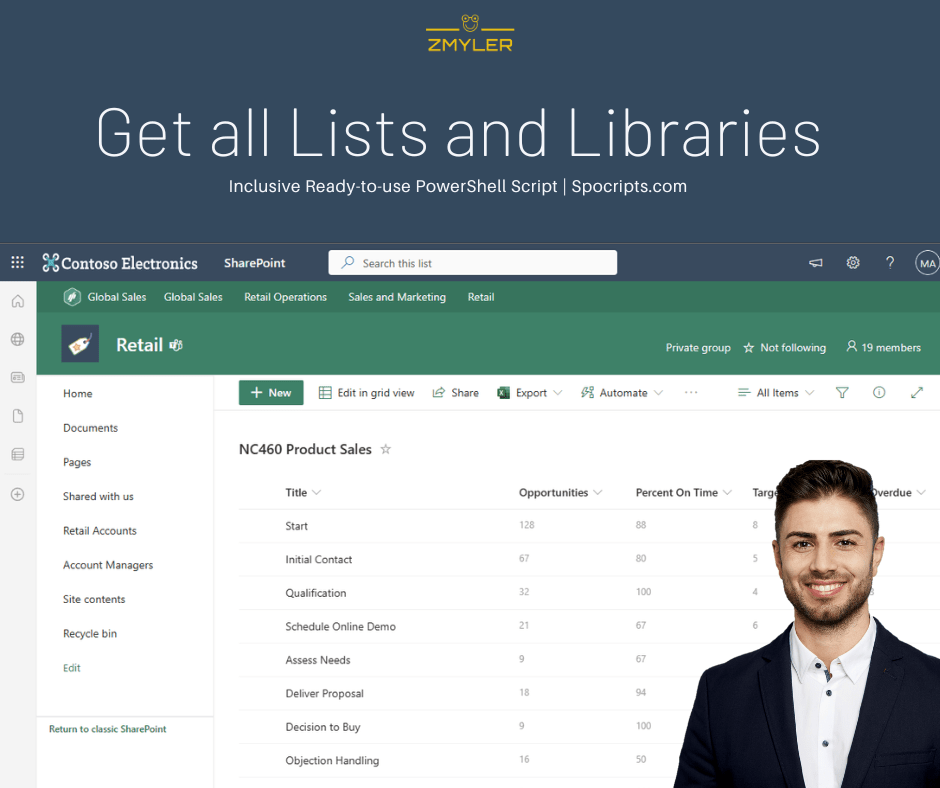Open the Sales and Marketing navigation item
Viewport: 940px width, 788px height.
396,297
